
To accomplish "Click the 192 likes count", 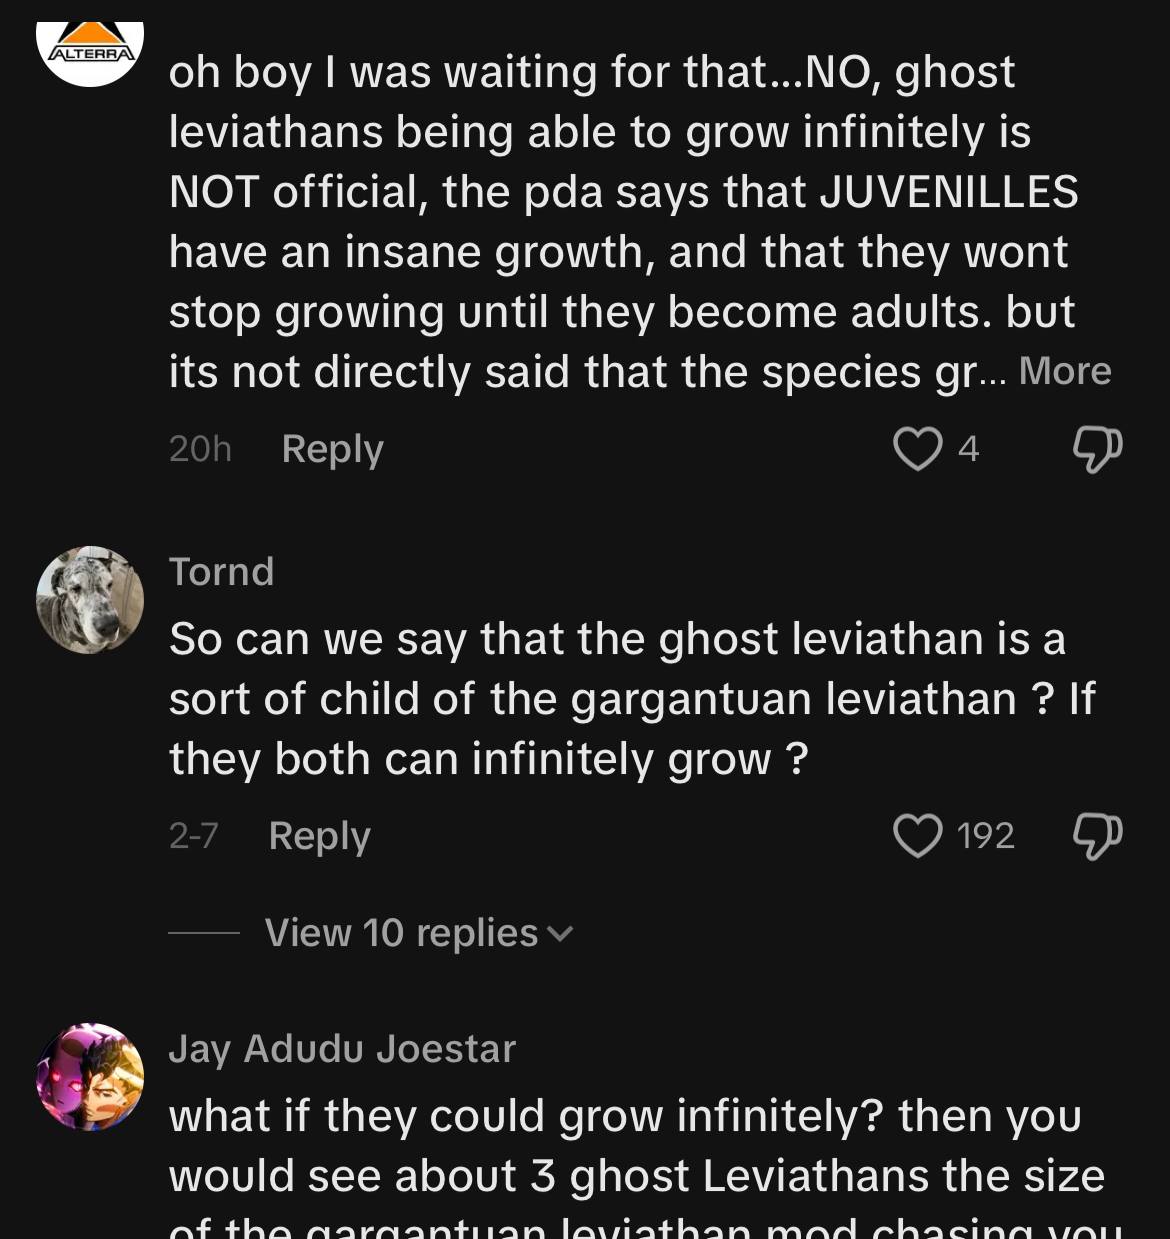I will click(x=985, y=836).
